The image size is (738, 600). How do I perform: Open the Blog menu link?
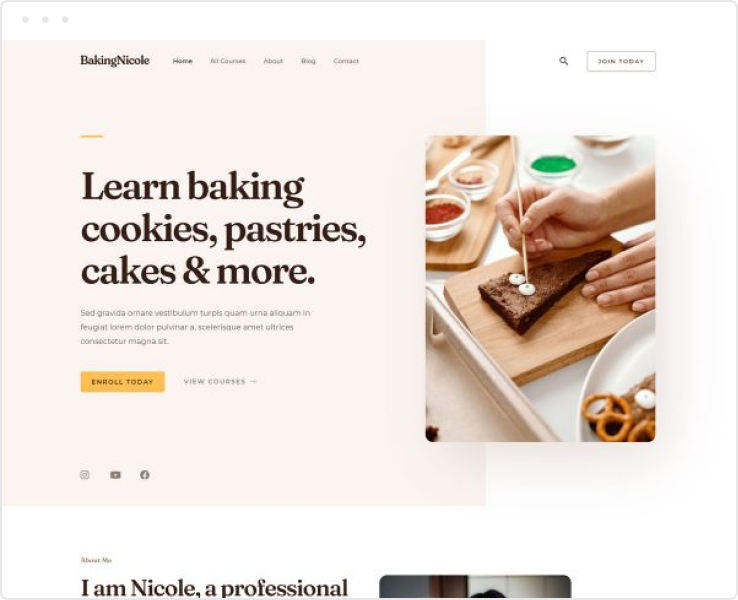308,61
